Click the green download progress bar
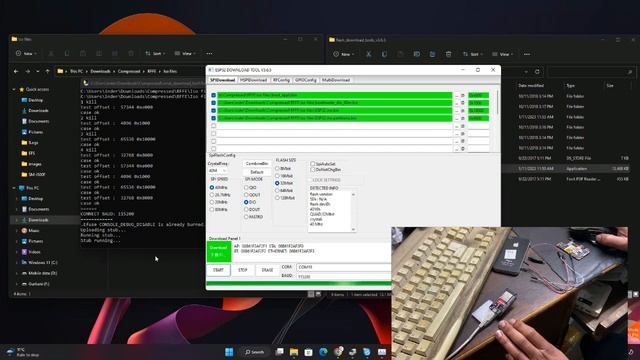Image resolution: width=640 pixels, height=360 pixels. (299, 283)
